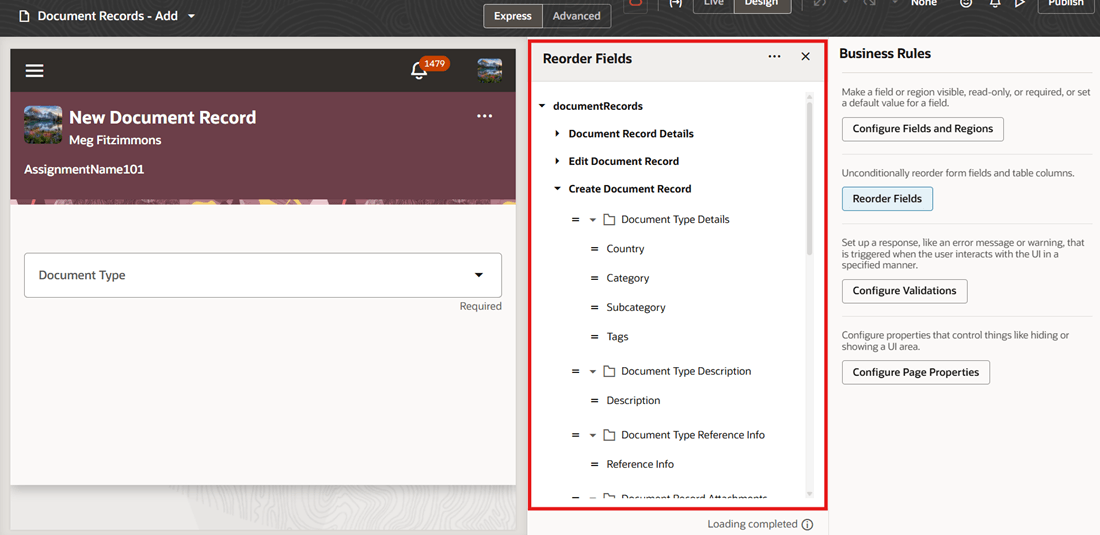This screenshot has height=535, width=1100.
Task: Open the New Document Record ellipsis menu
Action: pos(485,116)
